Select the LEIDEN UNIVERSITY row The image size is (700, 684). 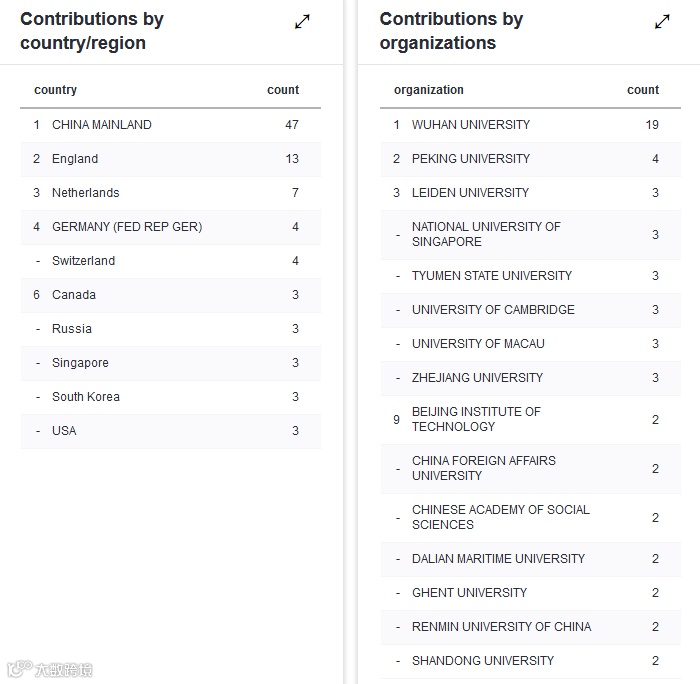click(470, 193)
